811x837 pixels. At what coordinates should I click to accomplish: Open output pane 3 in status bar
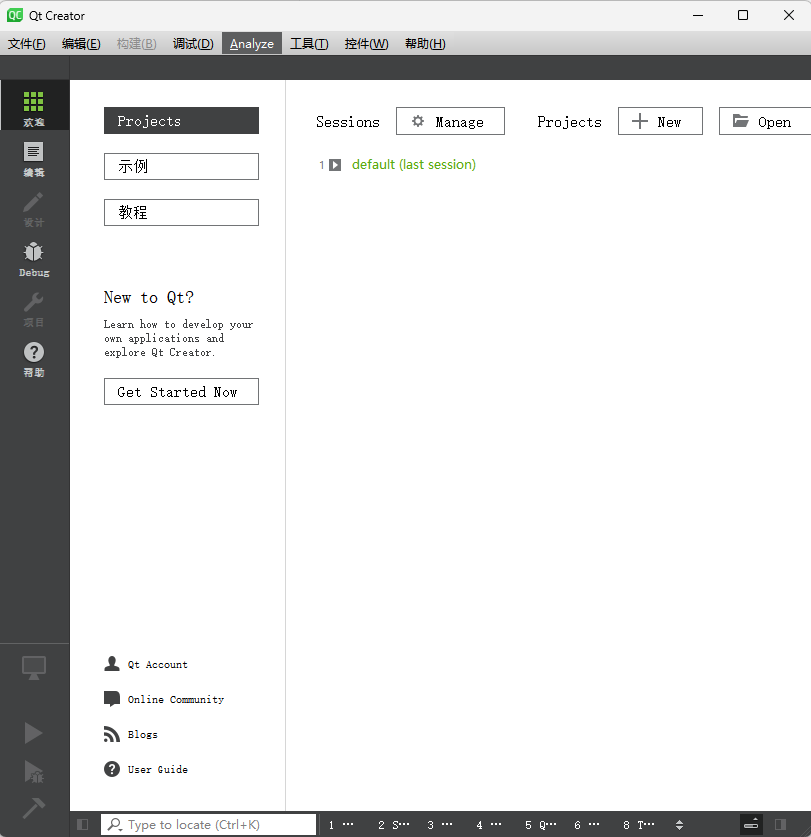[x=440, y=825]
